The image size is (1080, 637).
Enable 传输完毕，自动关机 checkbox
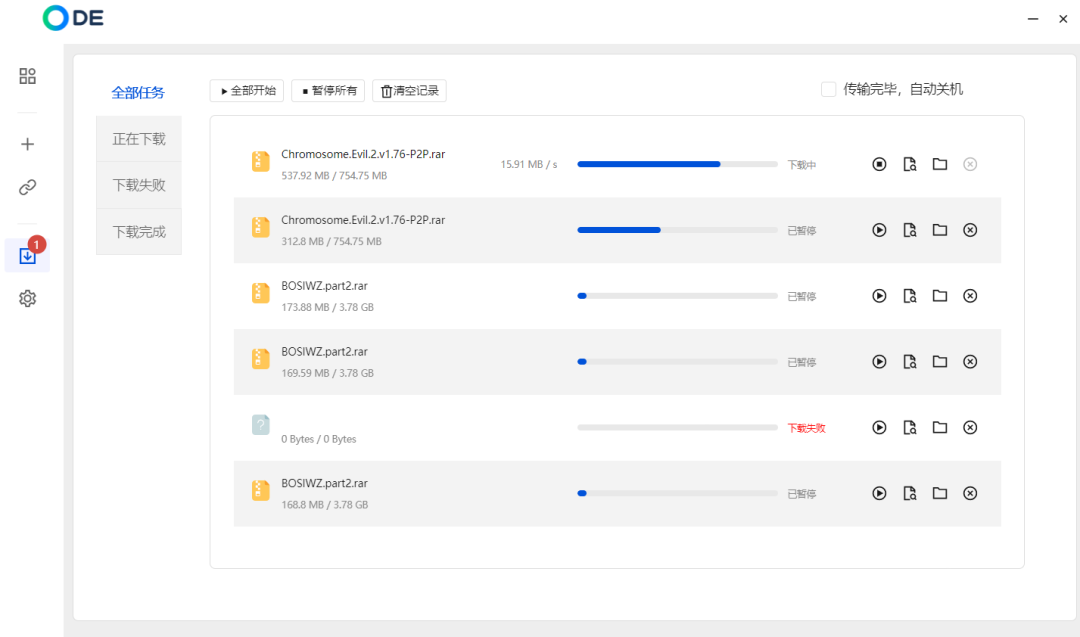pos(828,89)
